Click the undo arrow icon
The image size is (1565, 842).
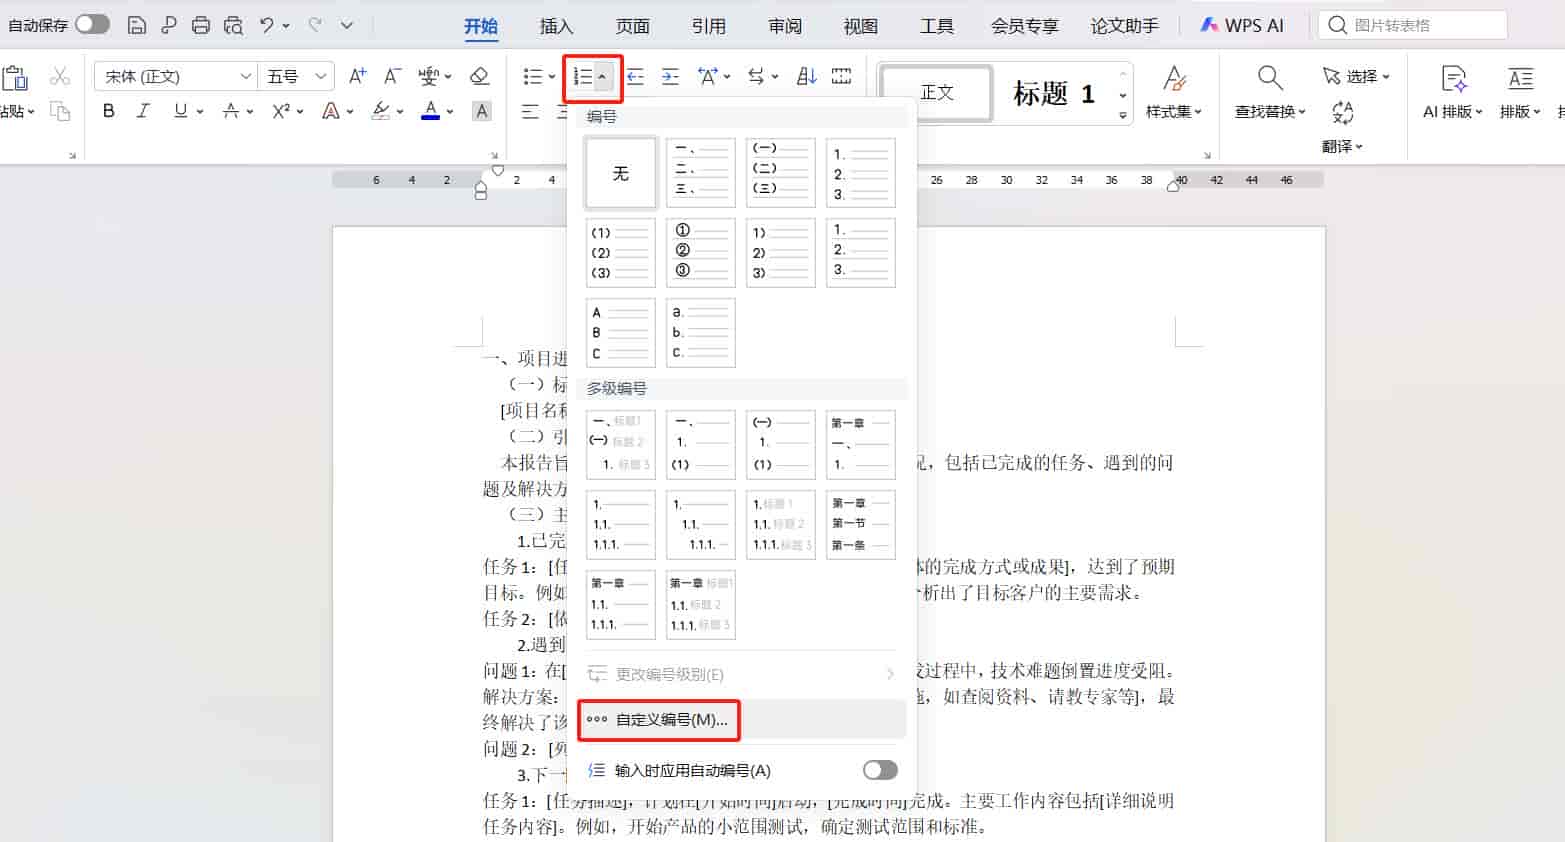point(267,25)
